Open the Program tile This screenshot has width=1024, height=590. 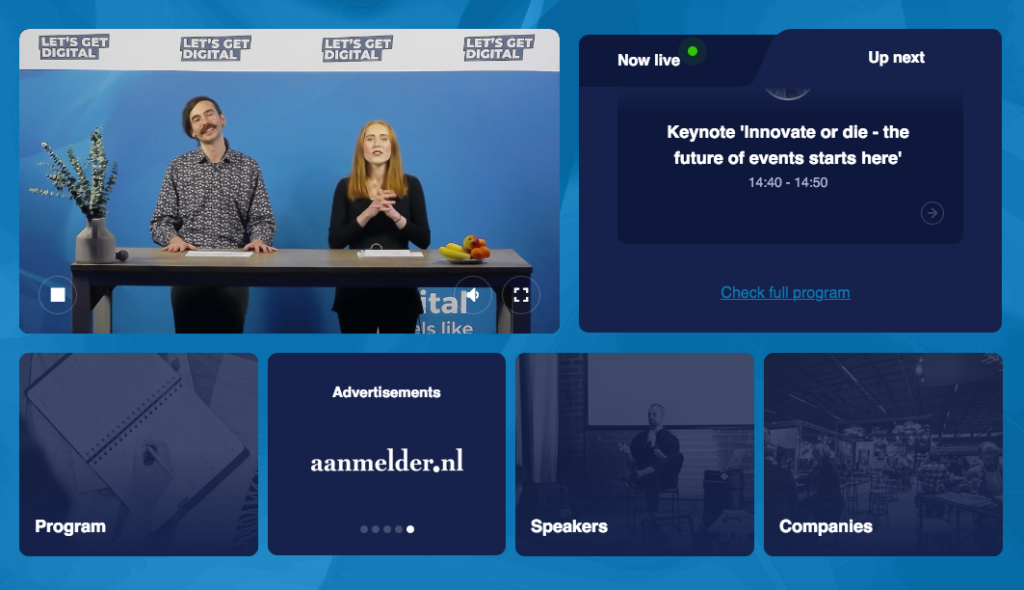tap(138, 455)
